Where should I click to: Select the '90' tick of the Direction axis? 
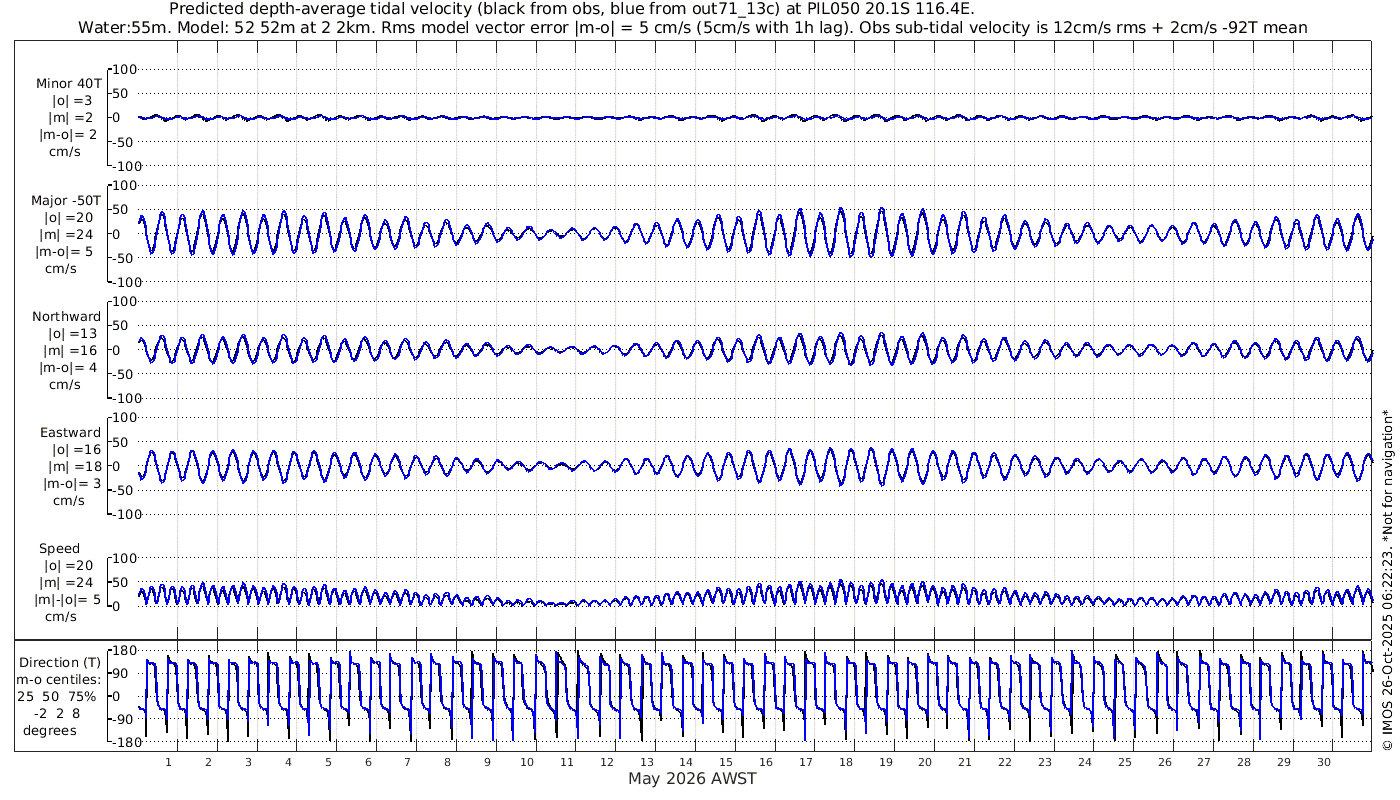119,673
